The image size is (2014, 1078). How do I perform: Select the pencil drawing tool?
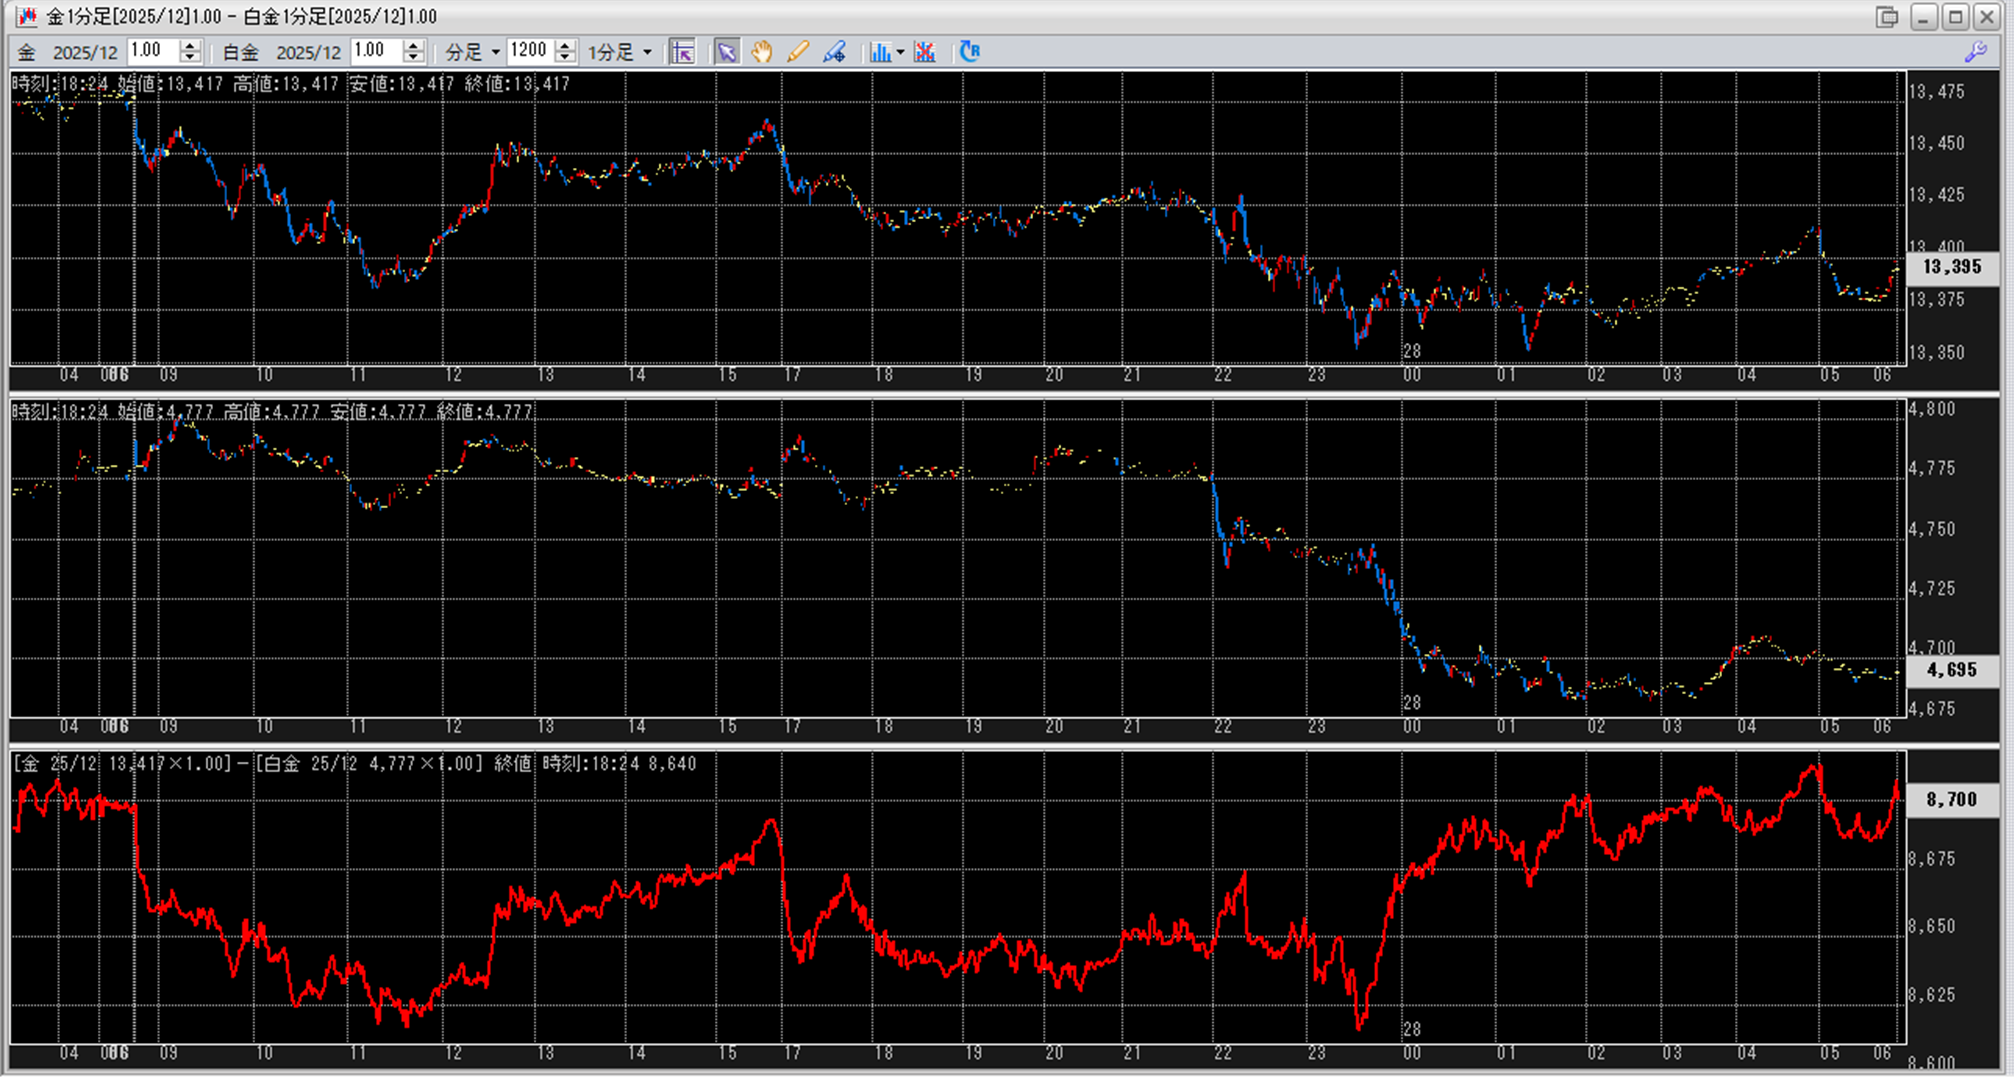point(797,52)
